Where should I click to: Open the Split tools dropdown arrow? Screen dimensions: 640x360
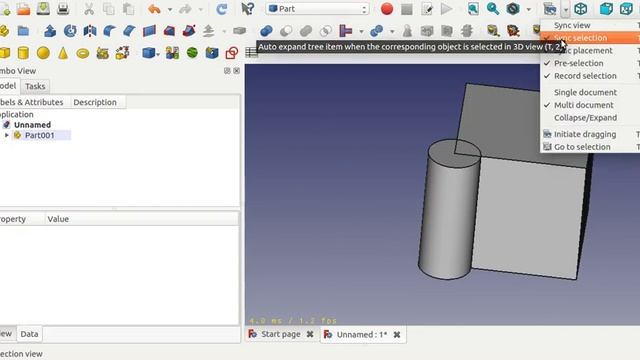392,31
